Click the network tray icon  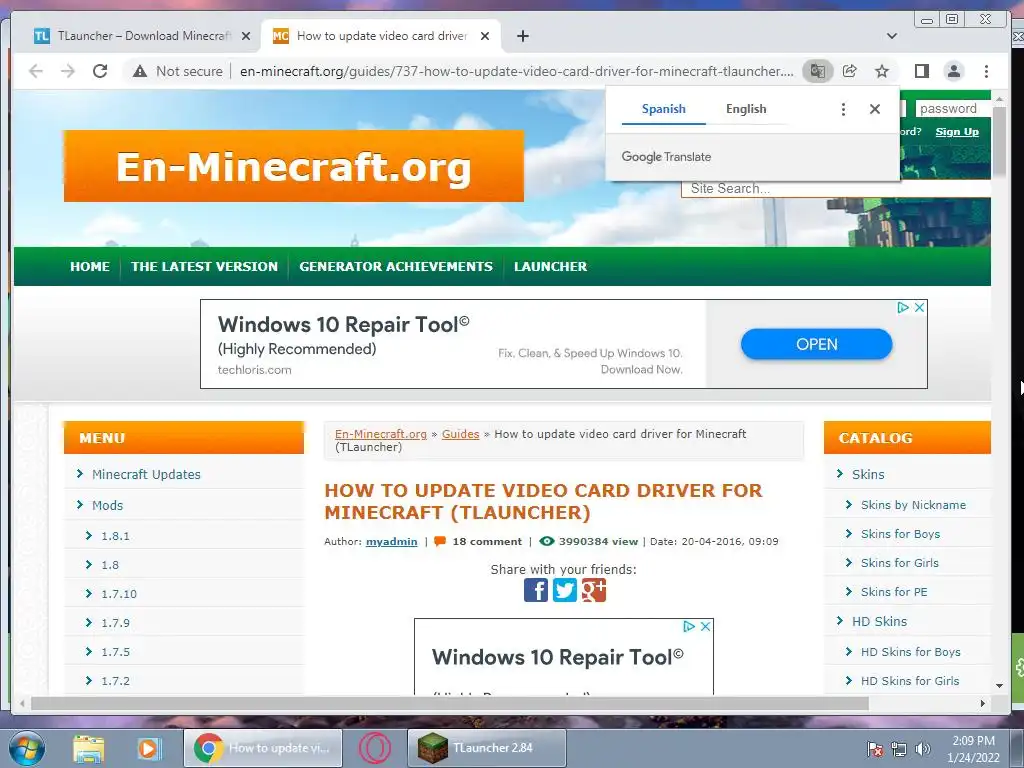pos(899,749)
